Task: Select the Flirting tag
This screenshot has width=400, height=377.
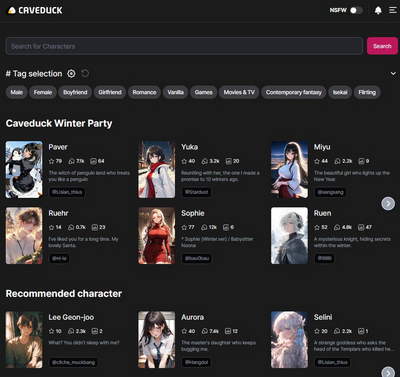Action: click(367, 92)
